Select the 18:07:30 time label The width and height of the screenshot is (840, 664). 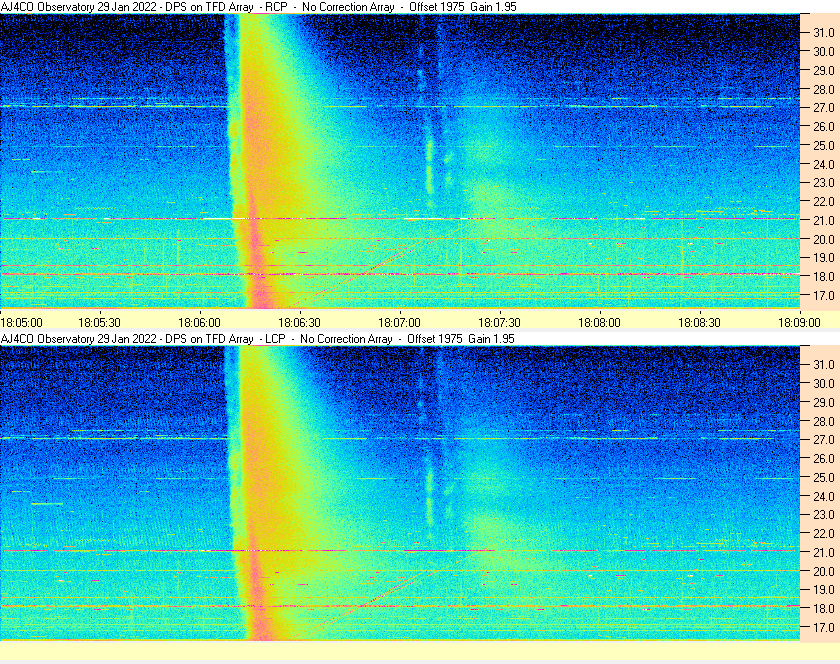(x=499, y=323)
